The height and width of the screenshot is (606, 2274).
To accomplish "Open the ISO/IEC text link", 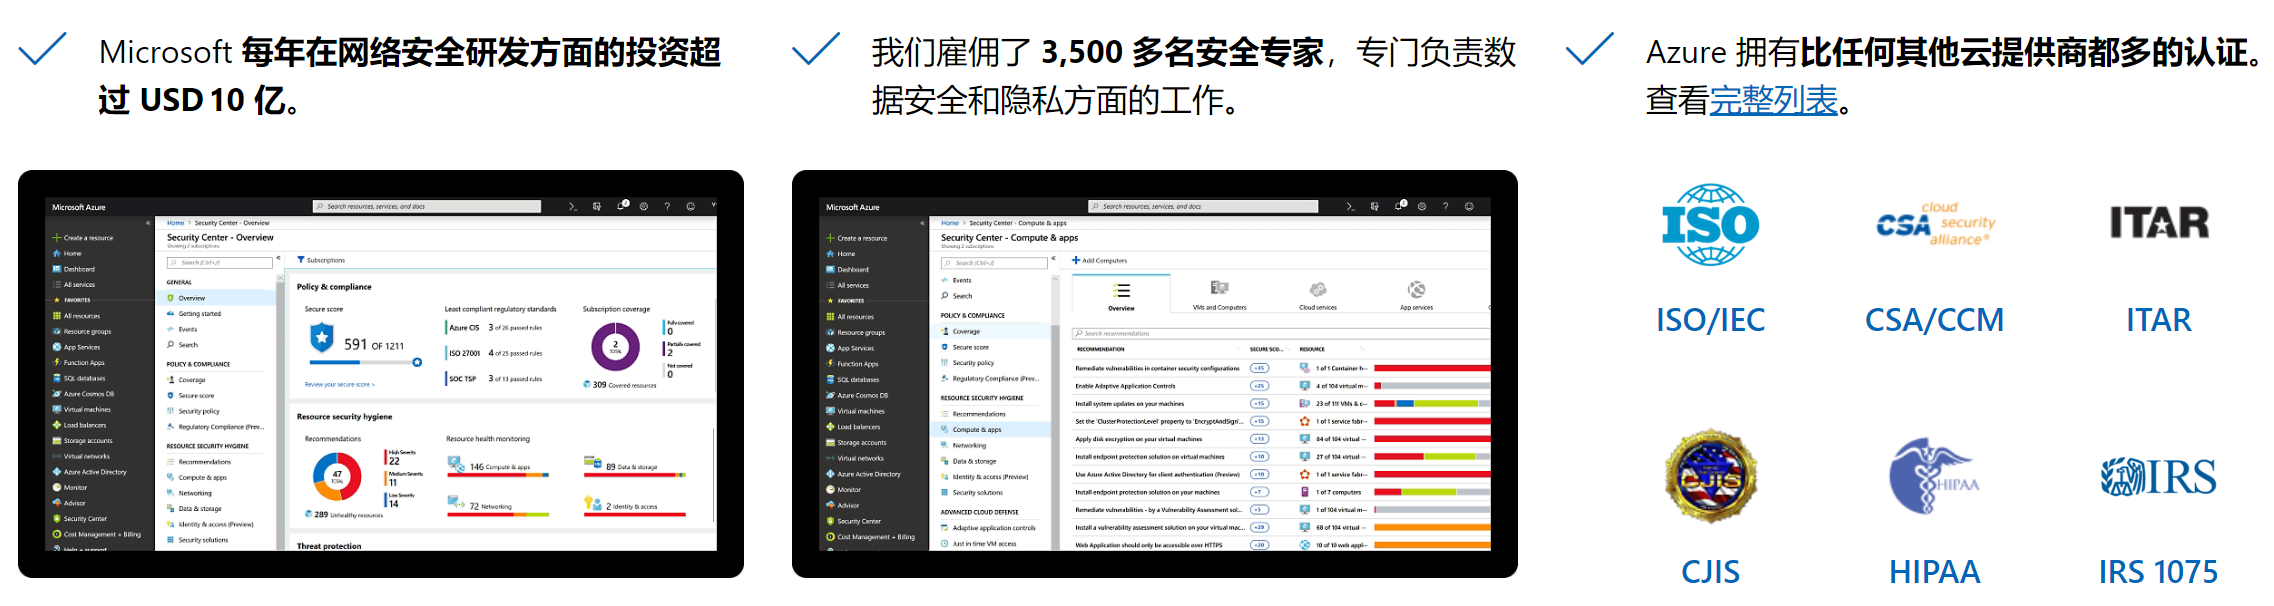I will [x=1710, y=320].
